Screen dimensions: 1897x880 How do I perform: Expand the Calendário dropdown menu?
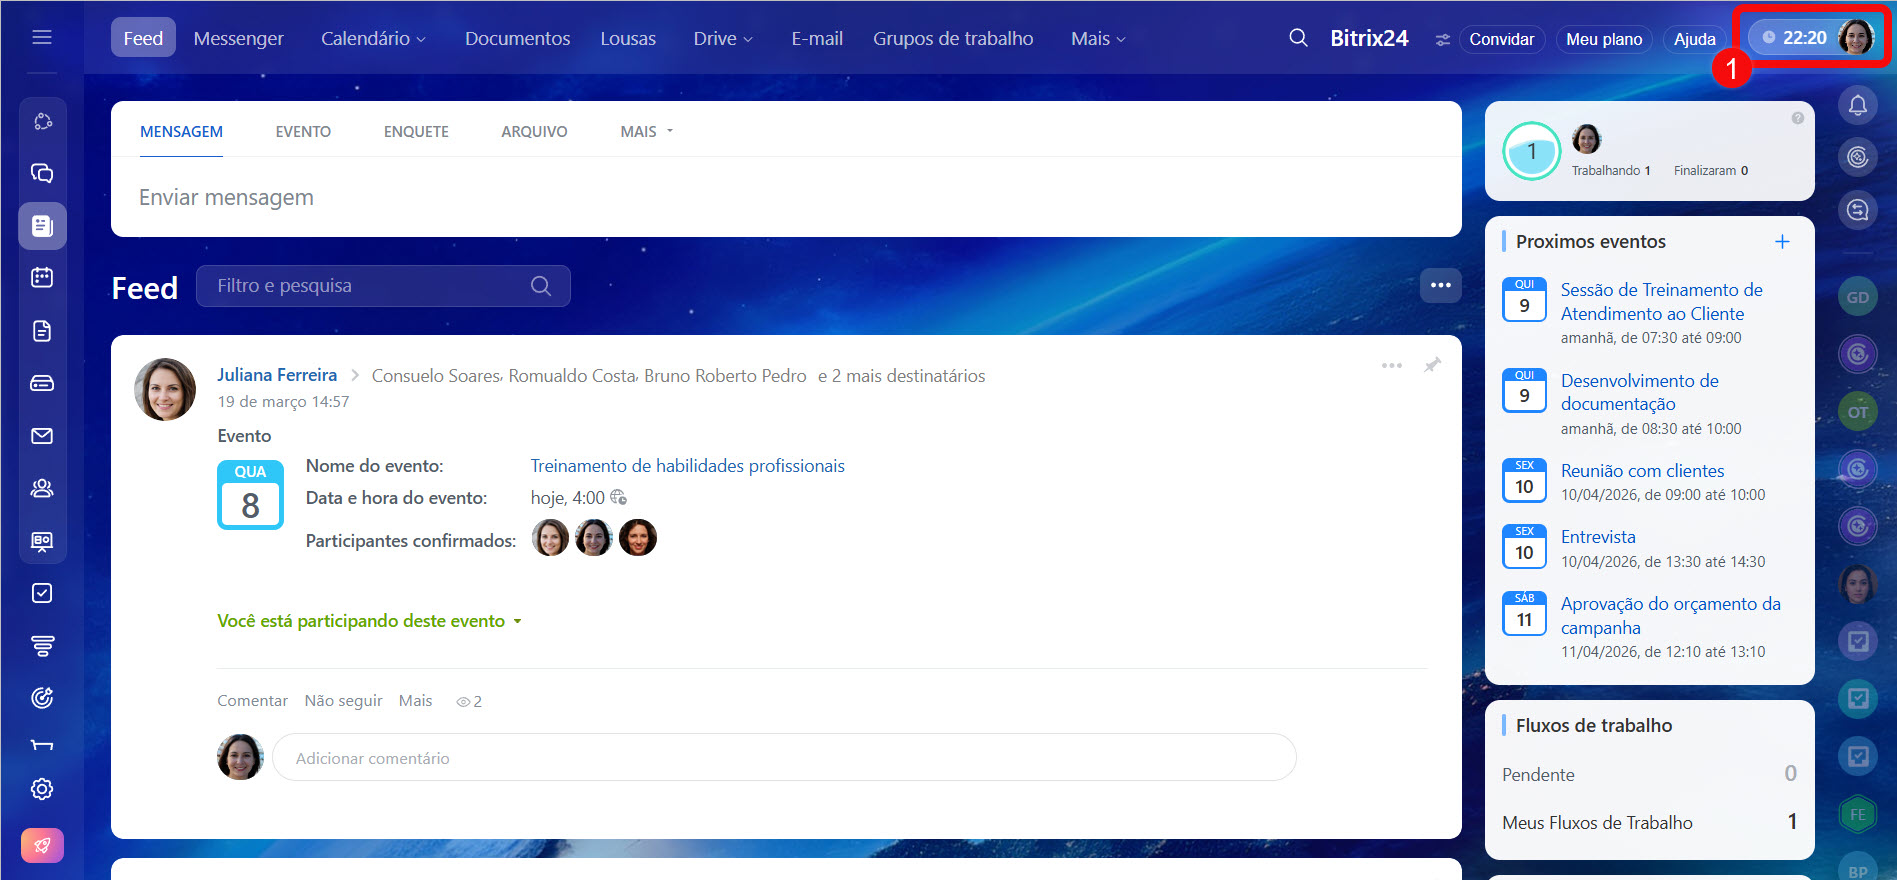coord(373,39)
